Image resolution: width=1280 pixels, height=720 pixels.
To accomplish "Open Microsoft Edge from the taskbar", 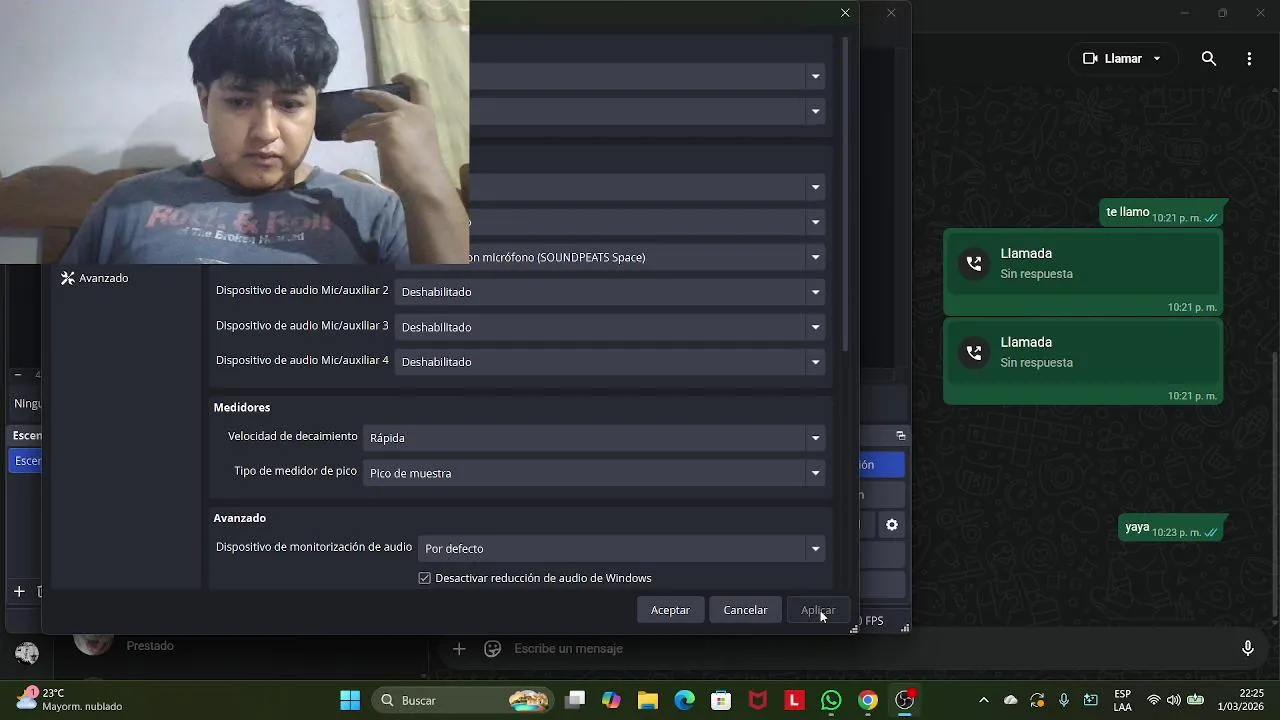I will tap(684, 700).
